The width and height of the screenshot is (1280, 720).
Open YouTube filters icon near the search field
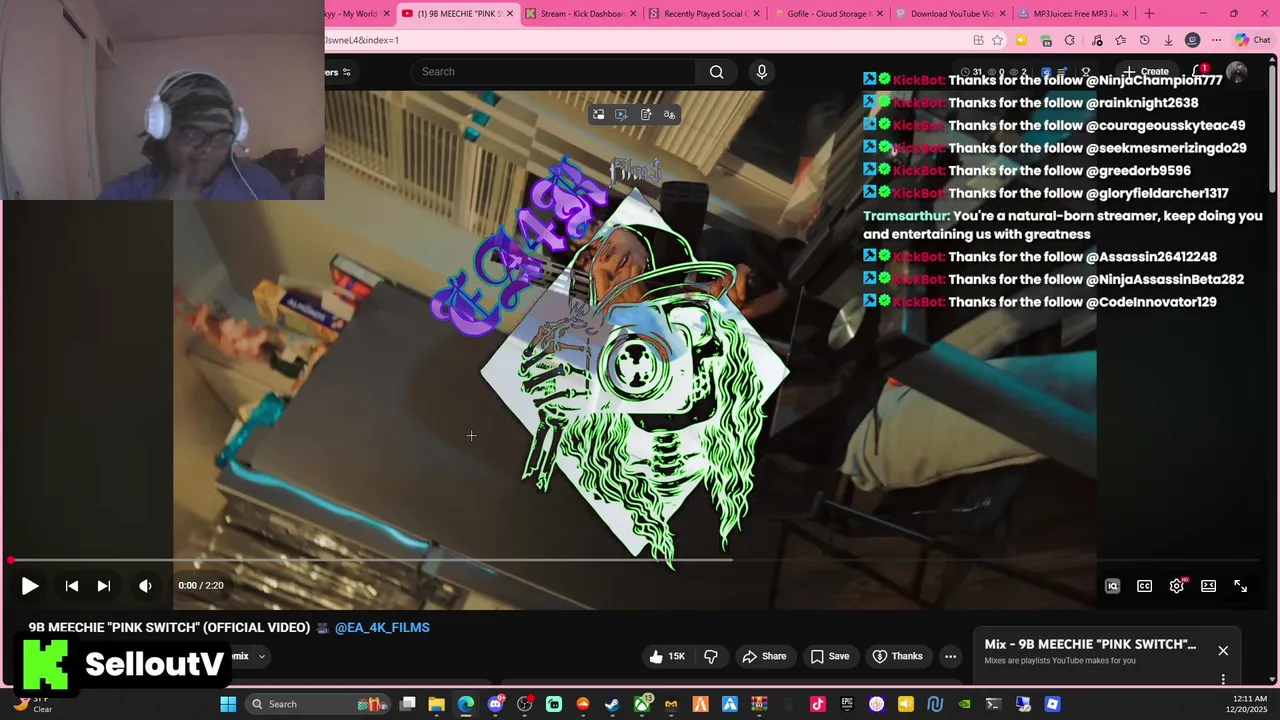(x=346, y=72)
